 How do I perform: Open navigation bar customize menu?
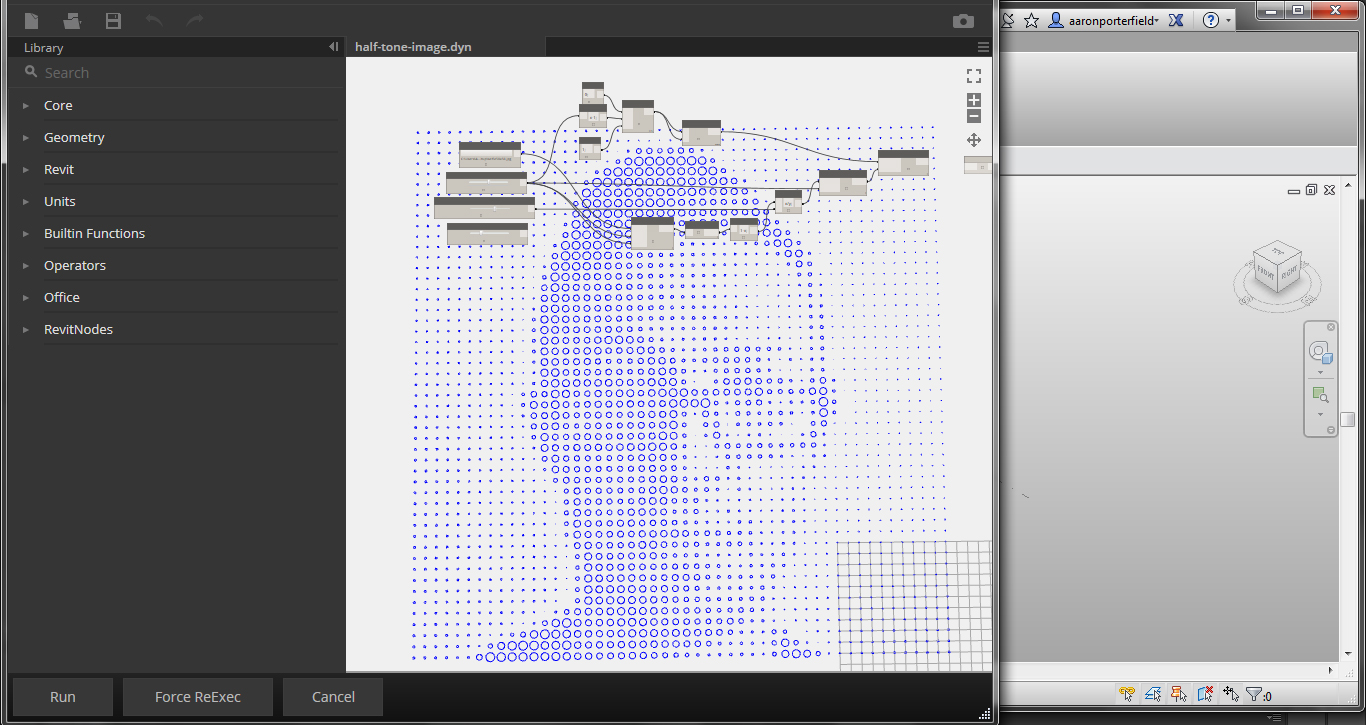[x=1331, y=430]
